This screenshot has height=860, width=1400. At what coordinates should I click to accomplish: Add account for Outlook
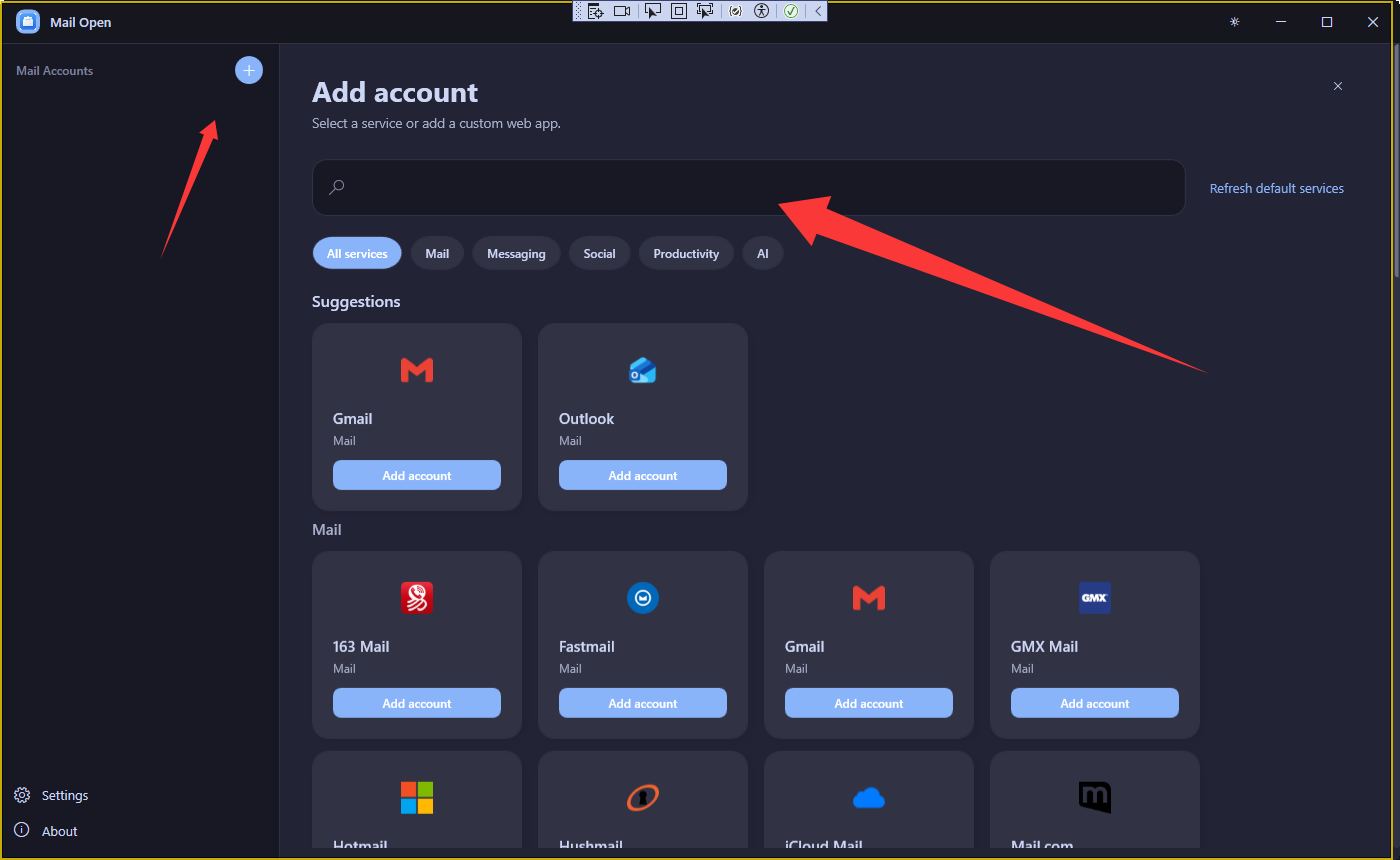click(643, 475)
